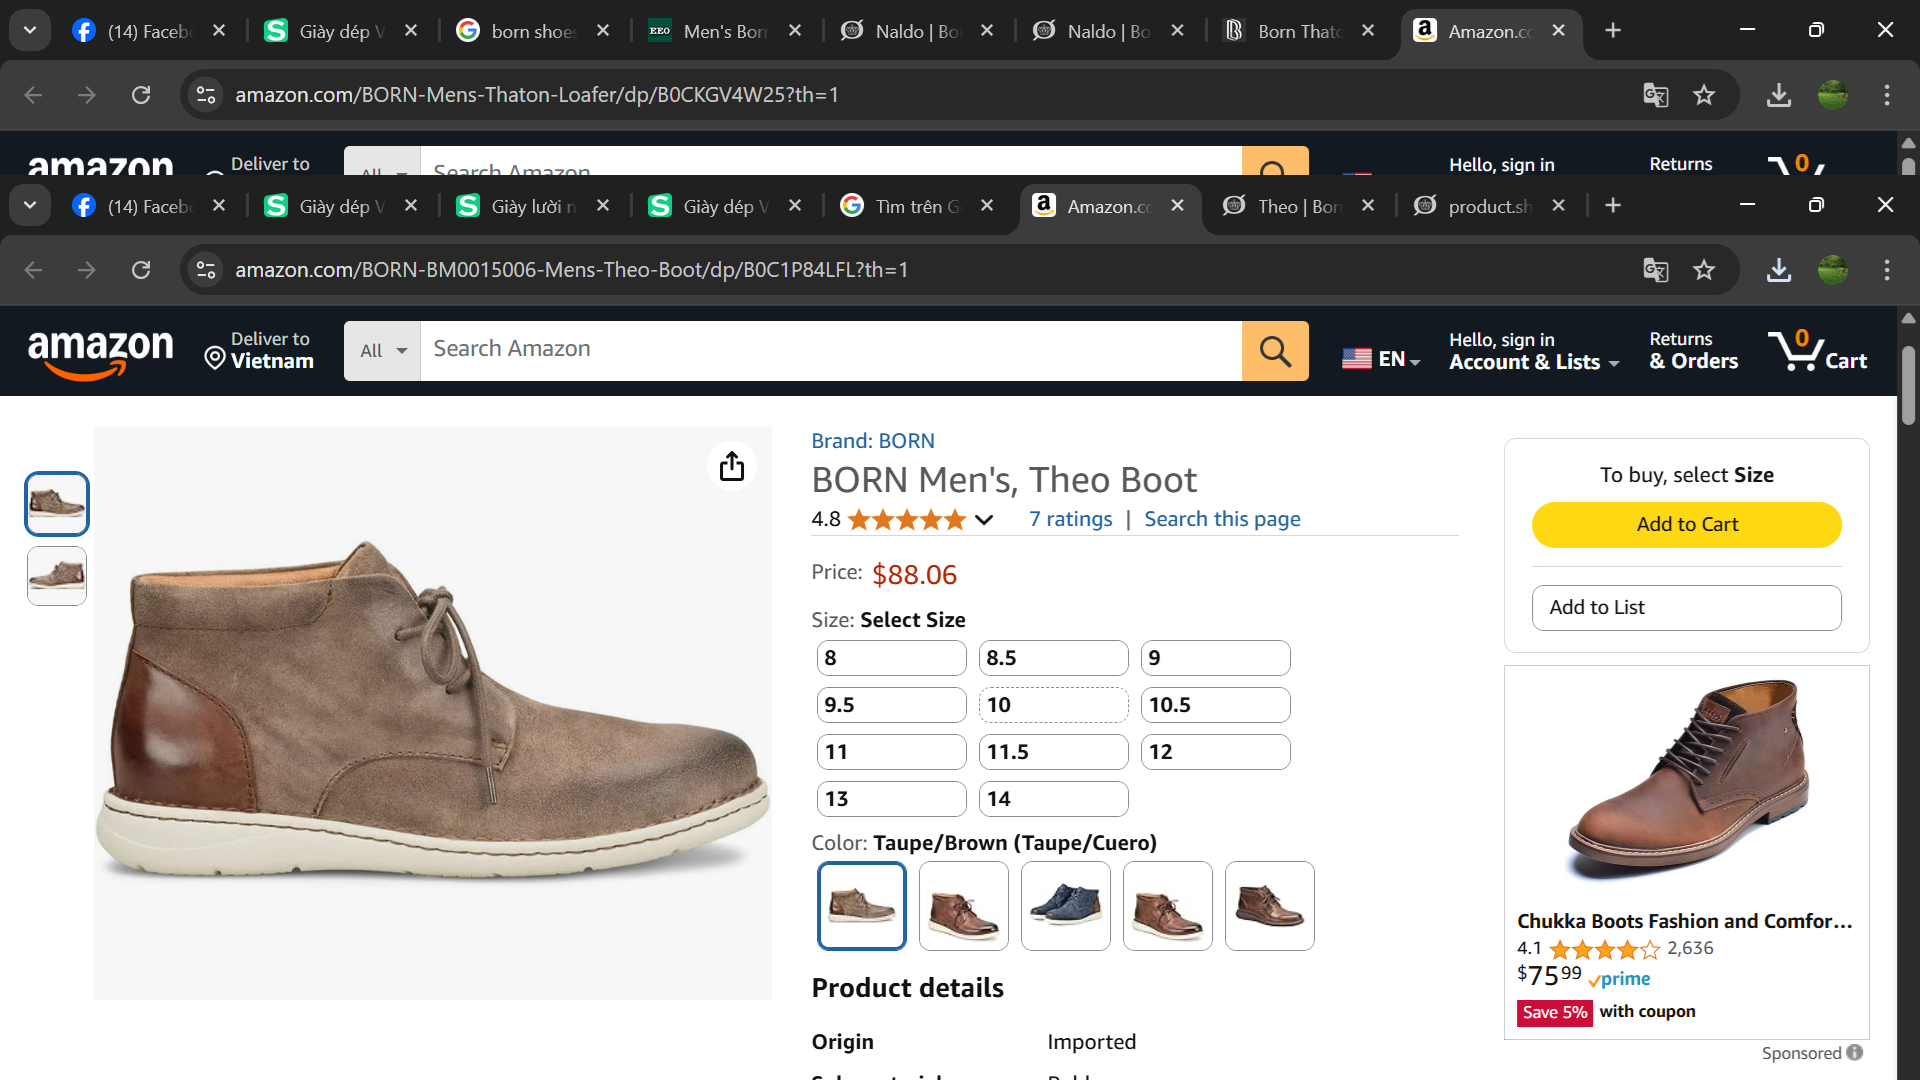Select size 13
Image resolution: width=1920 pixels, height=1080 pixels.
click(891, 799)
